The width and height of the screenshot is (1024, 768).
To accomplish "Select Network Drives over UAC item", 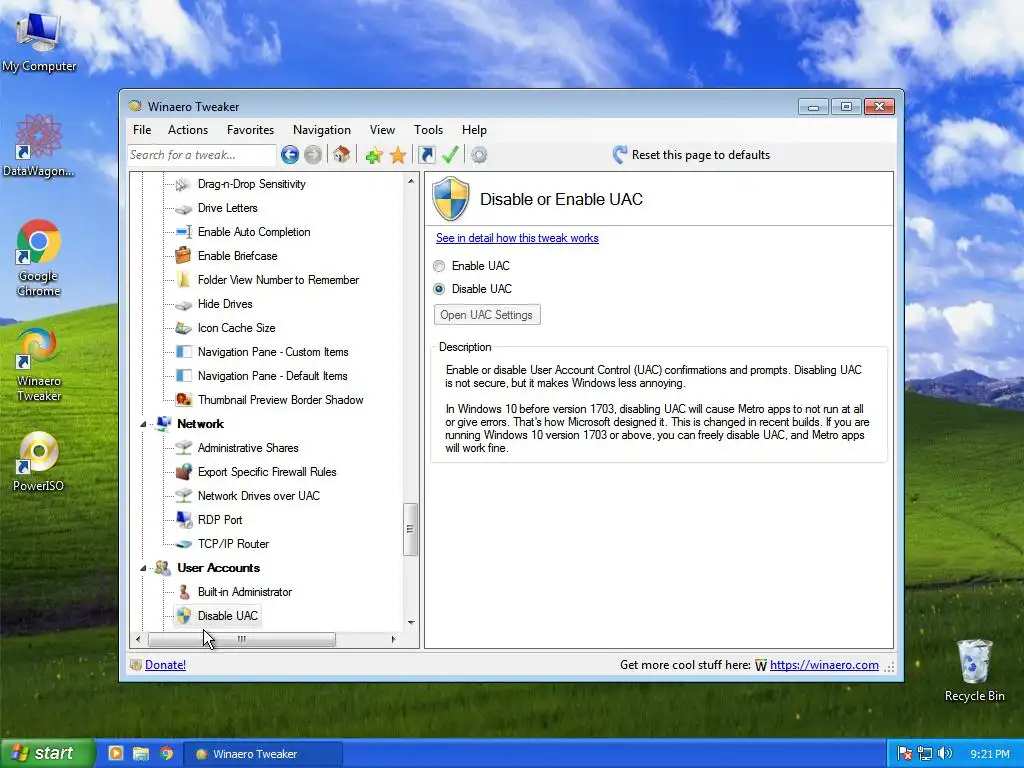I will (259, 496).
